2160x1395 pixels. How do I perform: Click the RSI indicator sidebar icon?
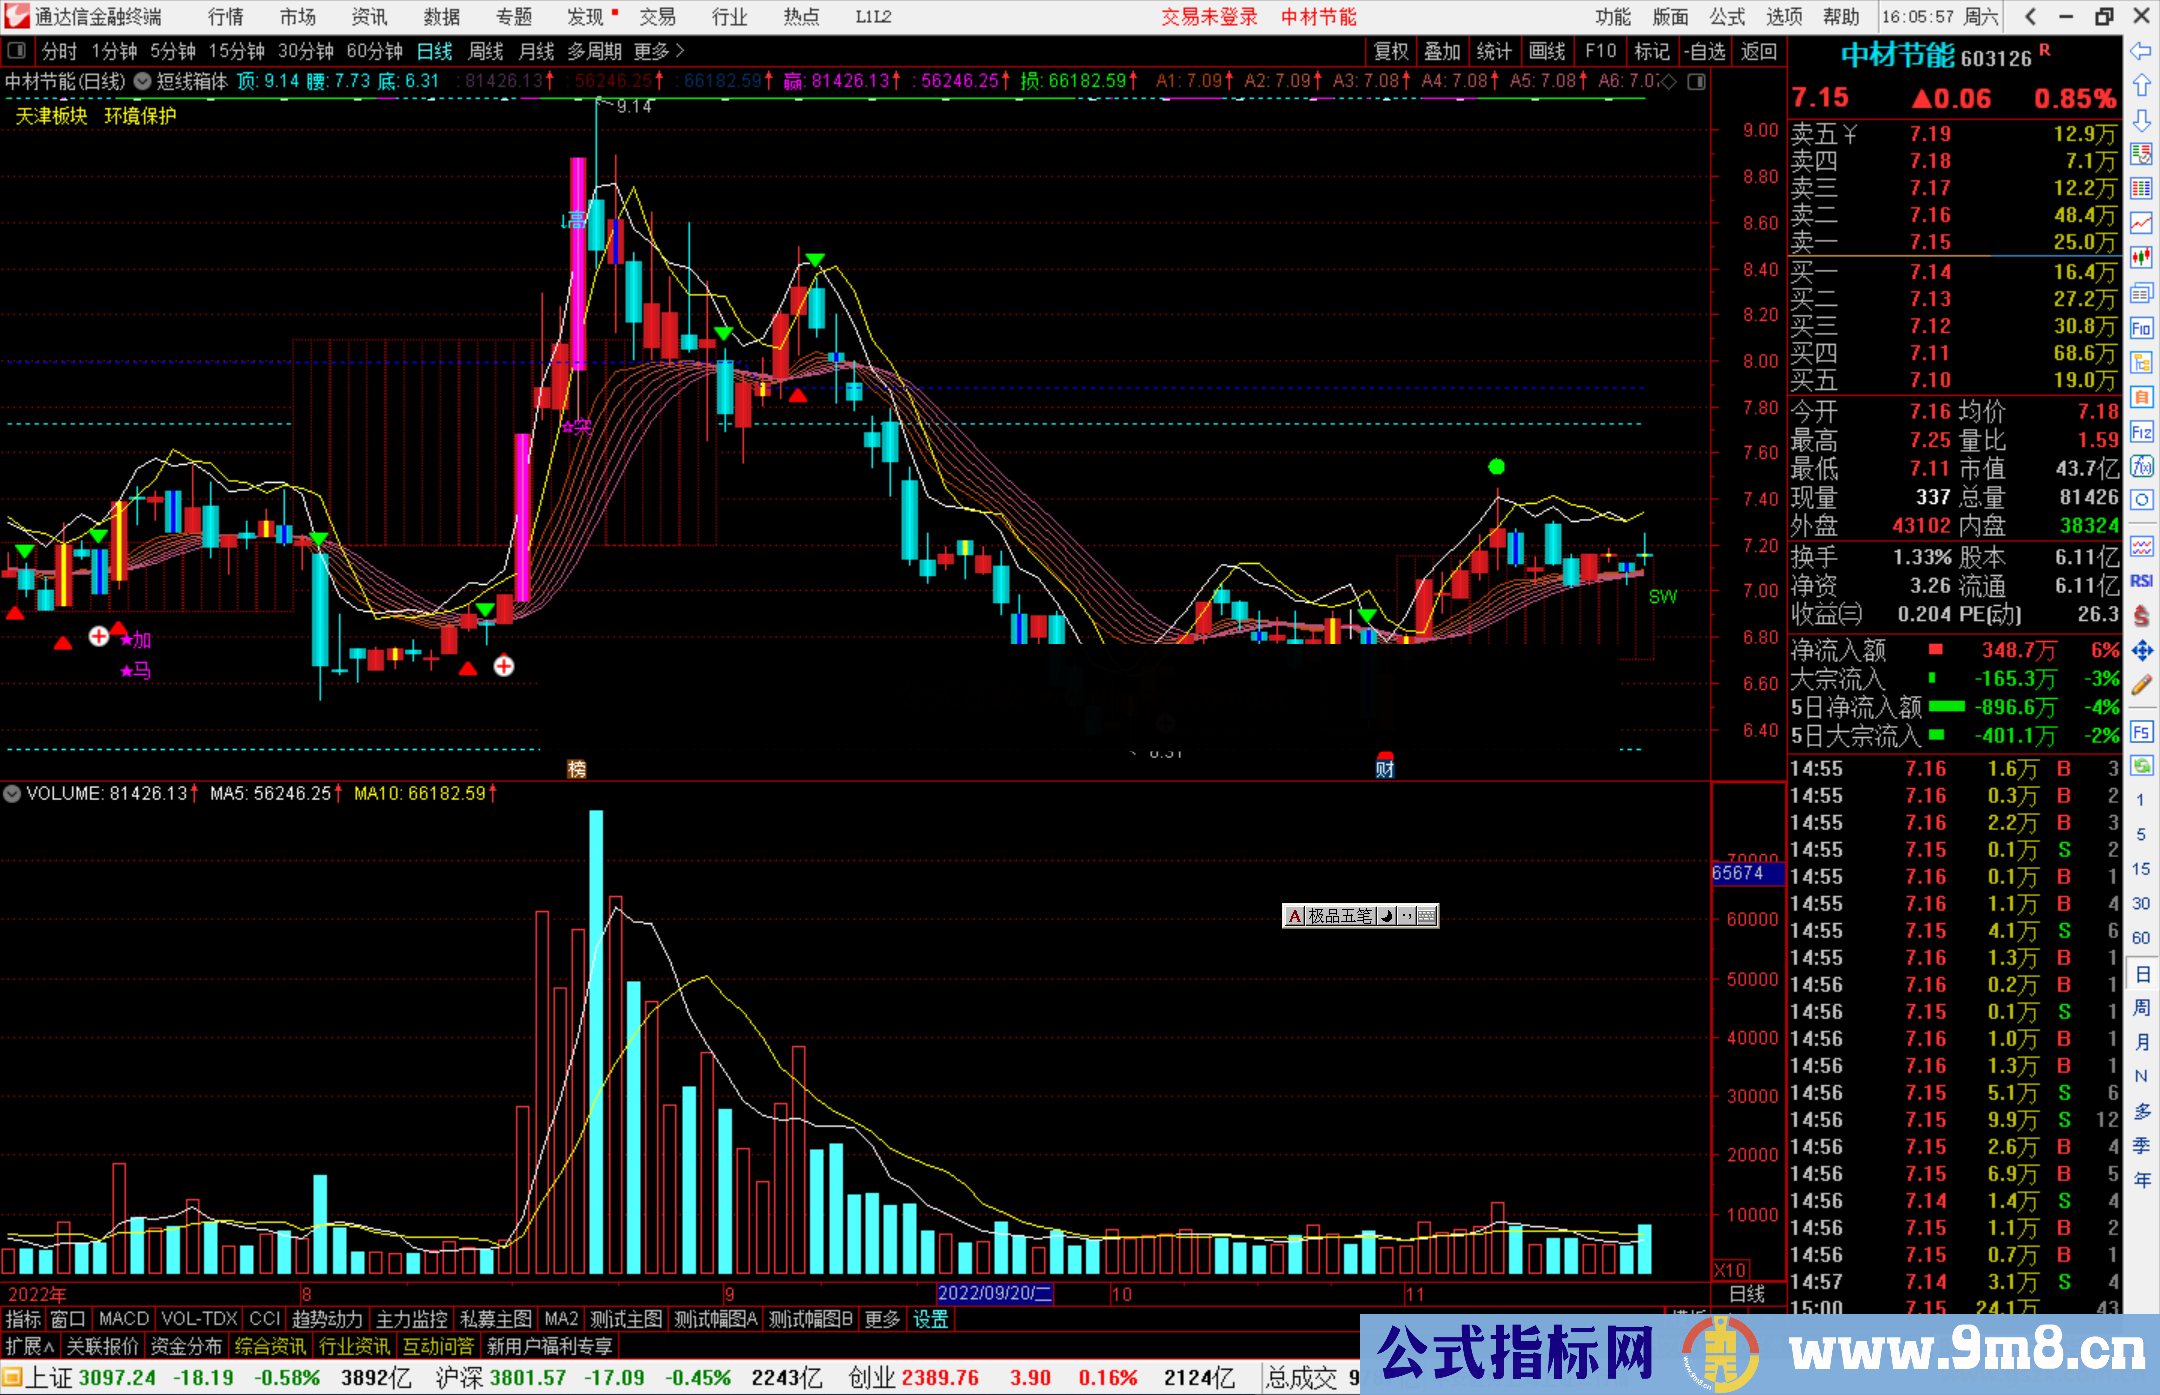(x=2141, y=581)
